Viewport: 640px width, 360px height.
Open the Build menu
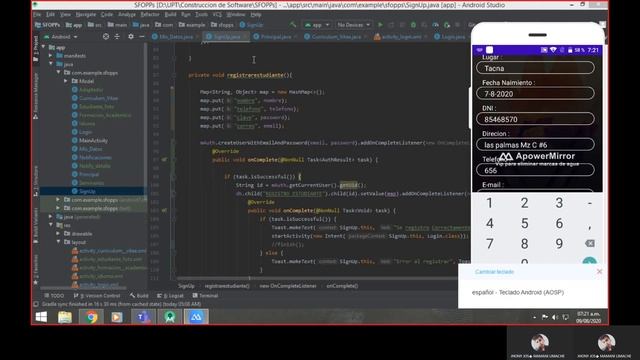(x=170, y=14)
